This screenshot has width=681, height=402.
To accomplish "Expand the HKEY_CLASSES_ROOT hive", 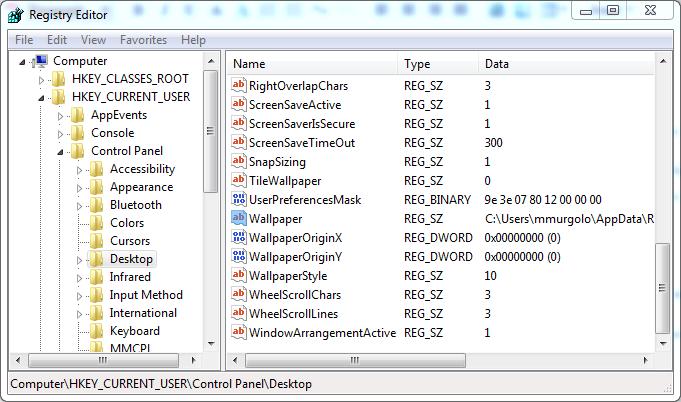I will coord(41,80).
